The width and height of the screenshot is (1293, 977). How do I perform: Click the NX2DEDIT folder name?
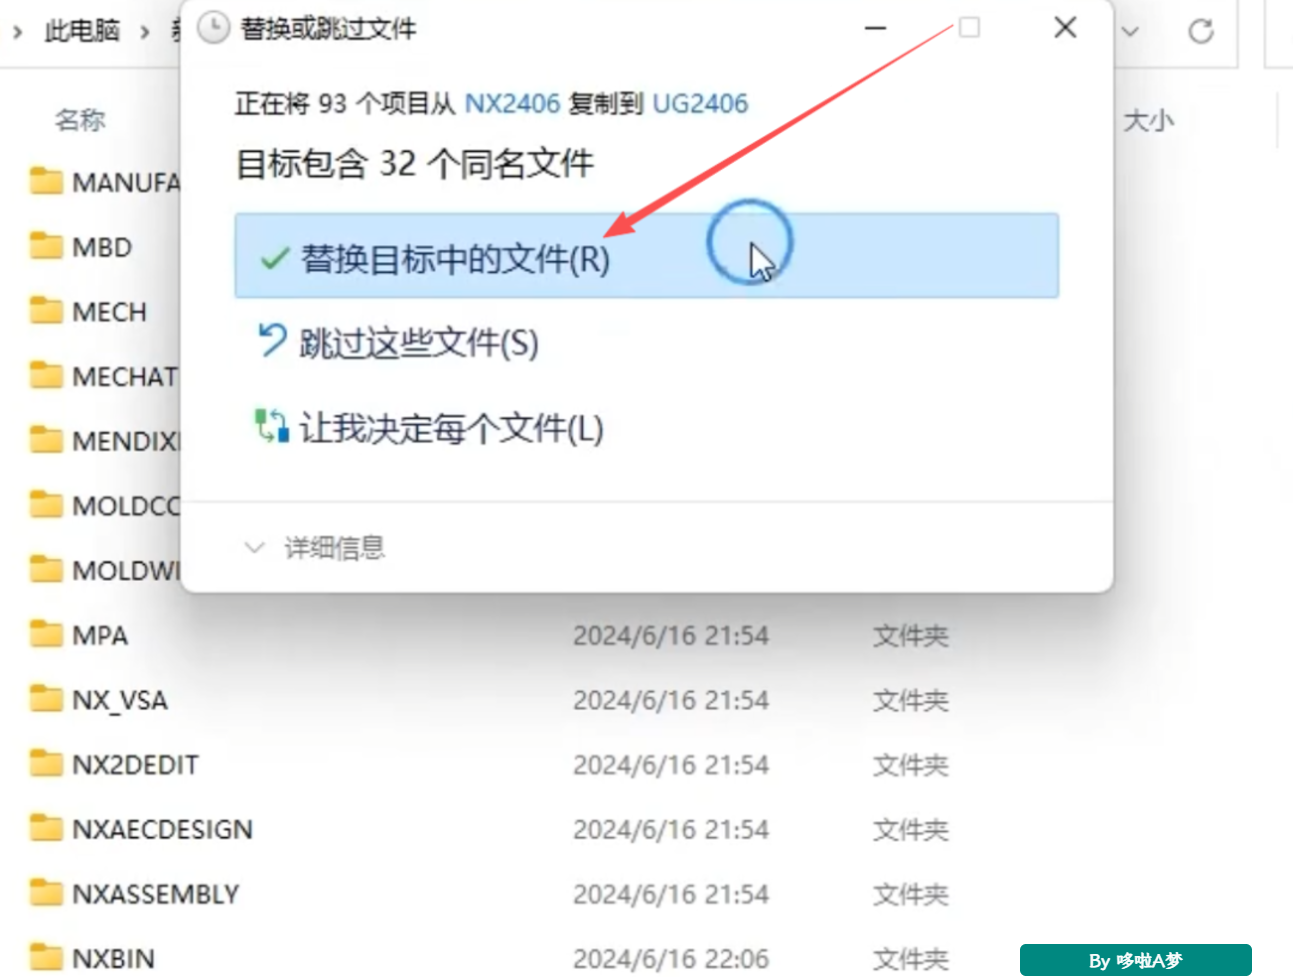click(136, 765)
